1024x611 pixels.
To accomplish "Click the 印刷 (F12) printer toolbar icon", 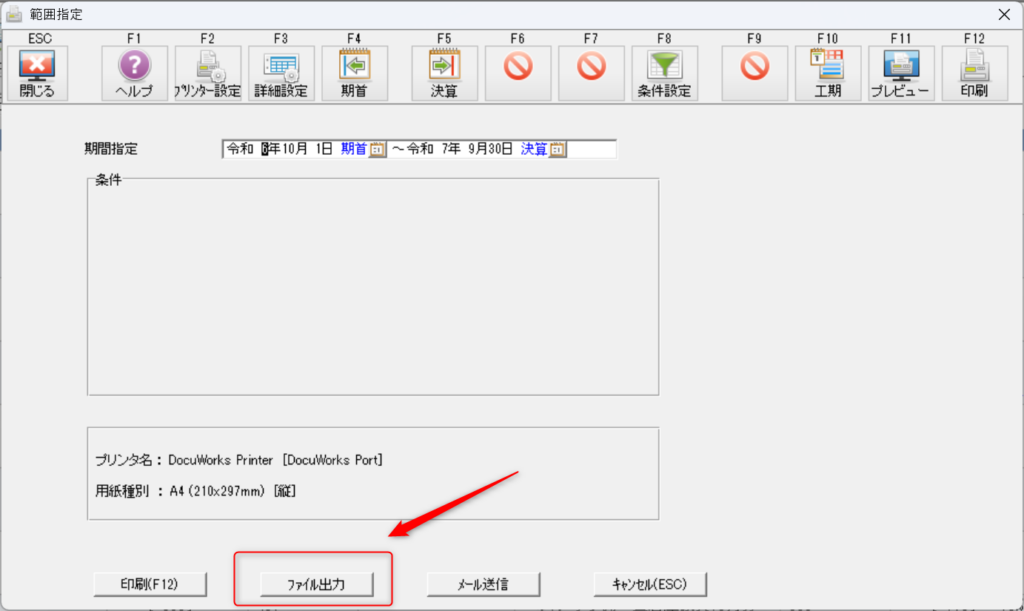I will tap(974, 73).
